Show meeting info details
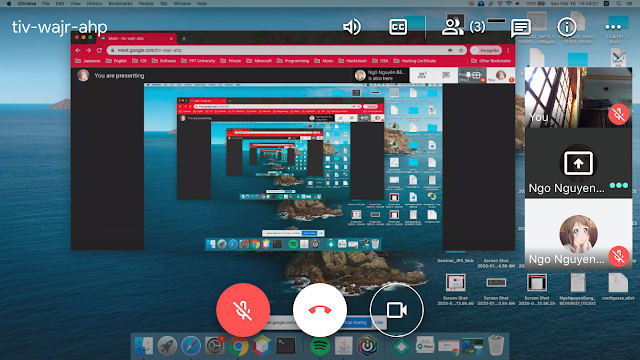Image resolution: width=640 pixels, height=360 pixels. pos(567,27)
